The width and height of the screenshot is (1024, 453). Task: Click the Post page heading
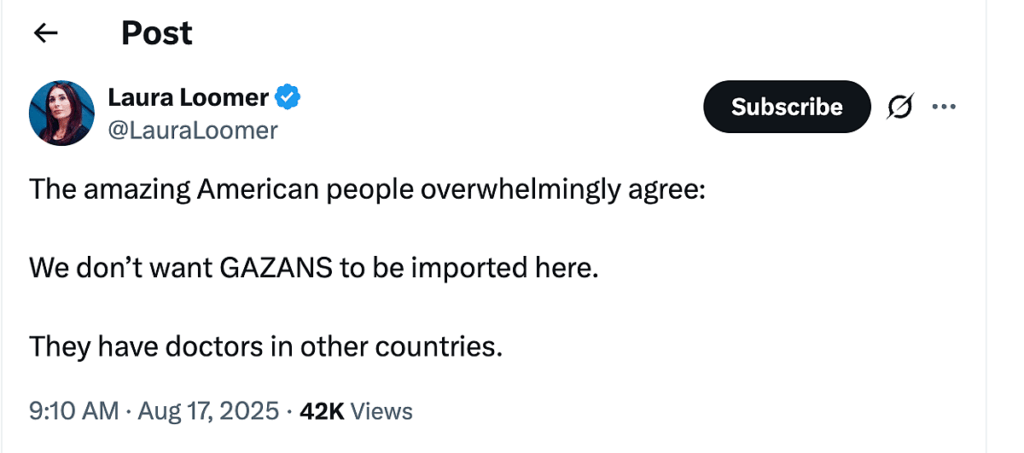(157, 33)
